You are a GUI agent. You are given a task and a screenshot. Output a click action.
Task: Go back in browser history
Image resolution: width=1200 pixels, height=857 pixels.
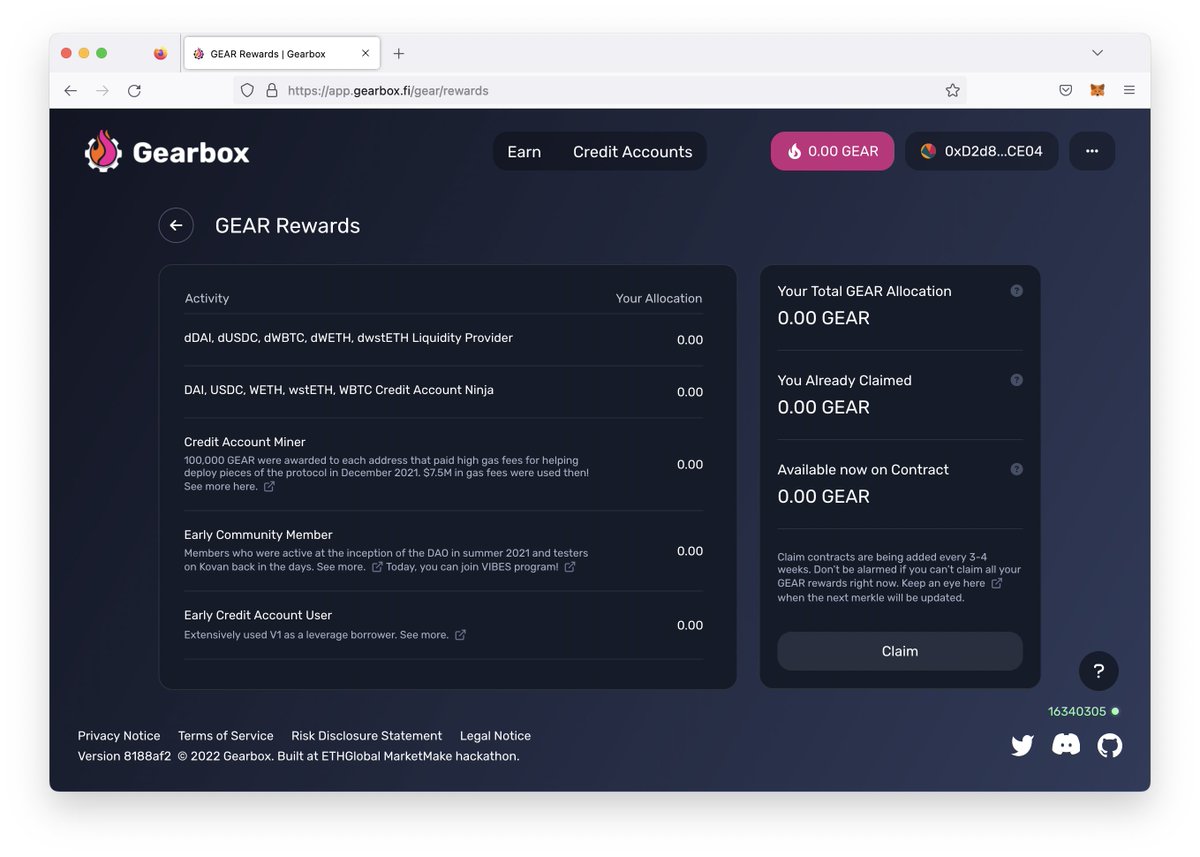pyautogui.click(x=70, y=90)
